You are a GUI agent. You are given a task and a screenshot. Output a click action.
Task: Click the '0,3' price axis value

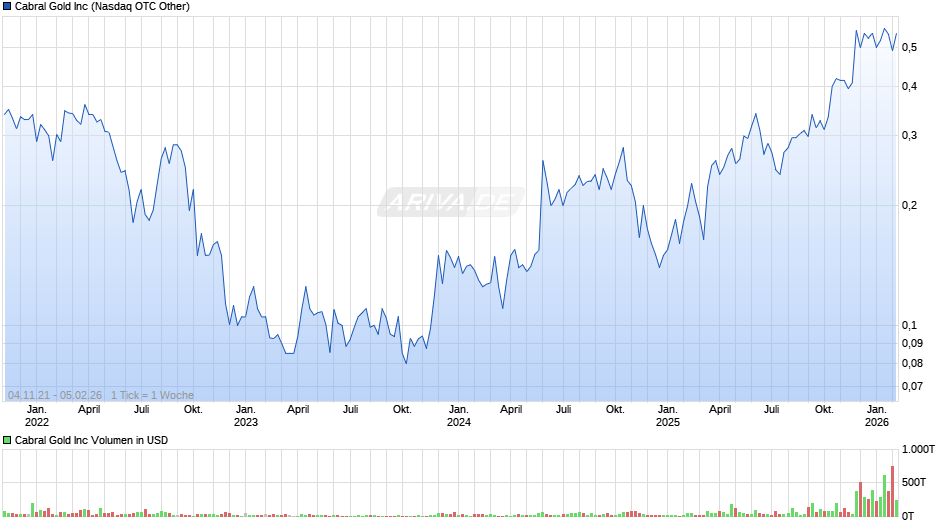(x=909, y=136)
